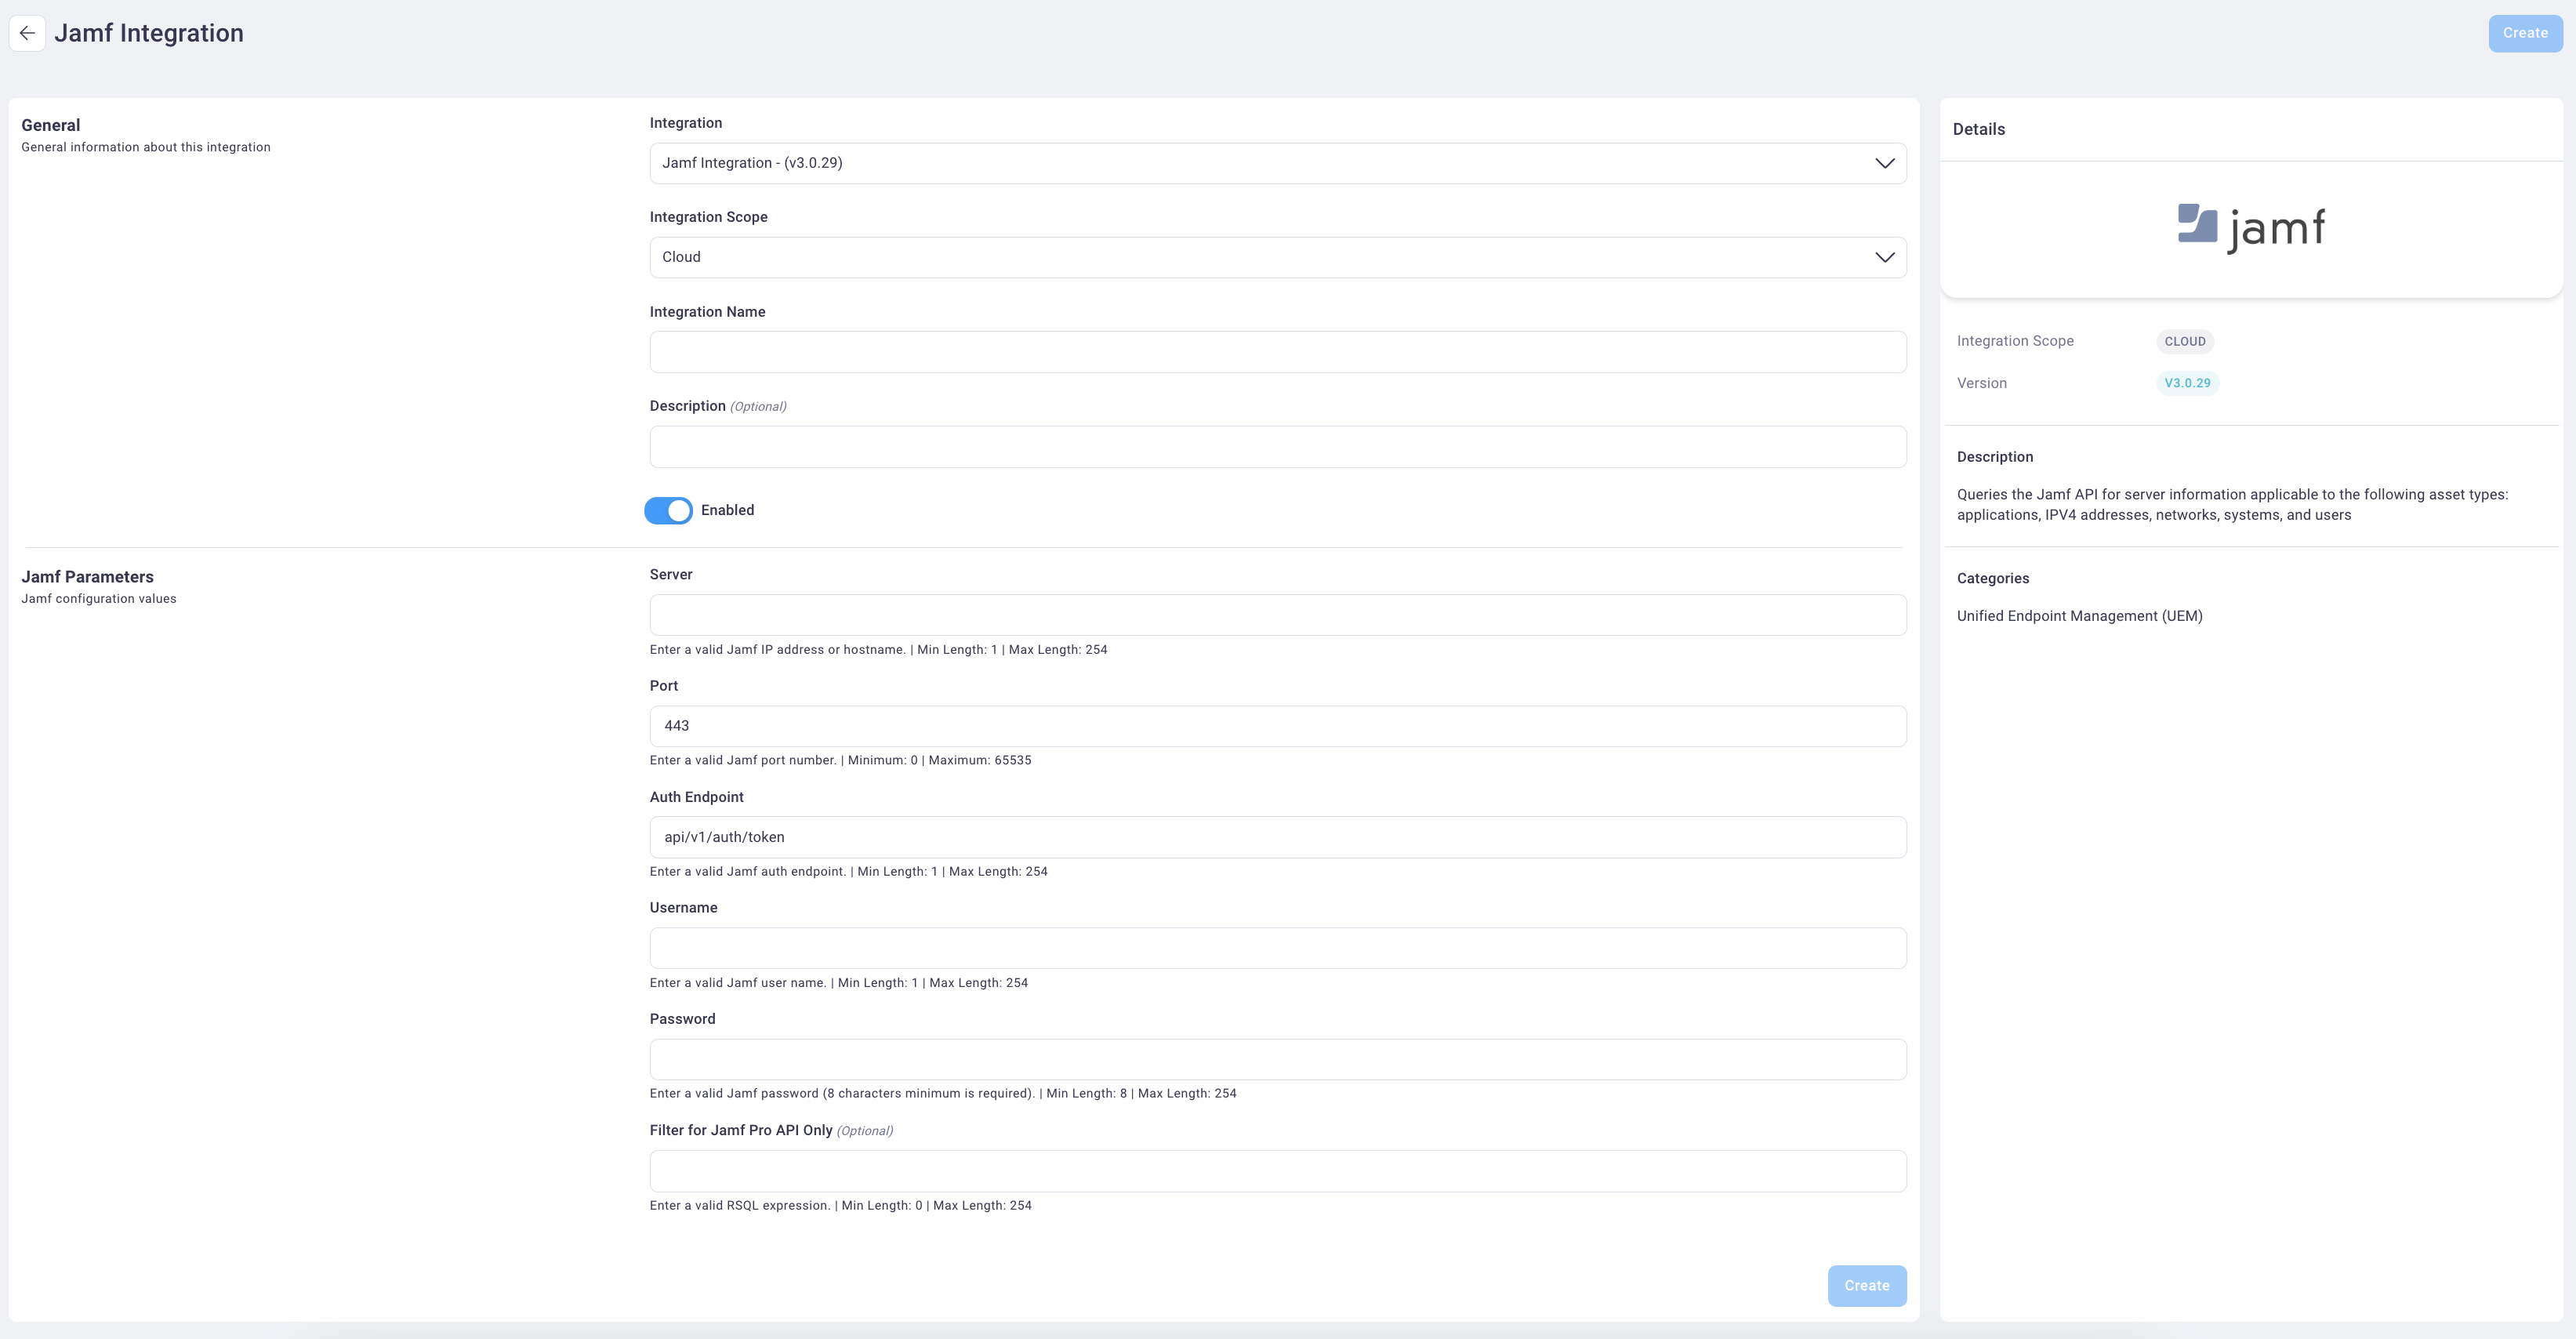Open the Integration Scope Cloud dropdown
Image resolution: width=2576 pixels, height=1339 pixels.
1277,257
